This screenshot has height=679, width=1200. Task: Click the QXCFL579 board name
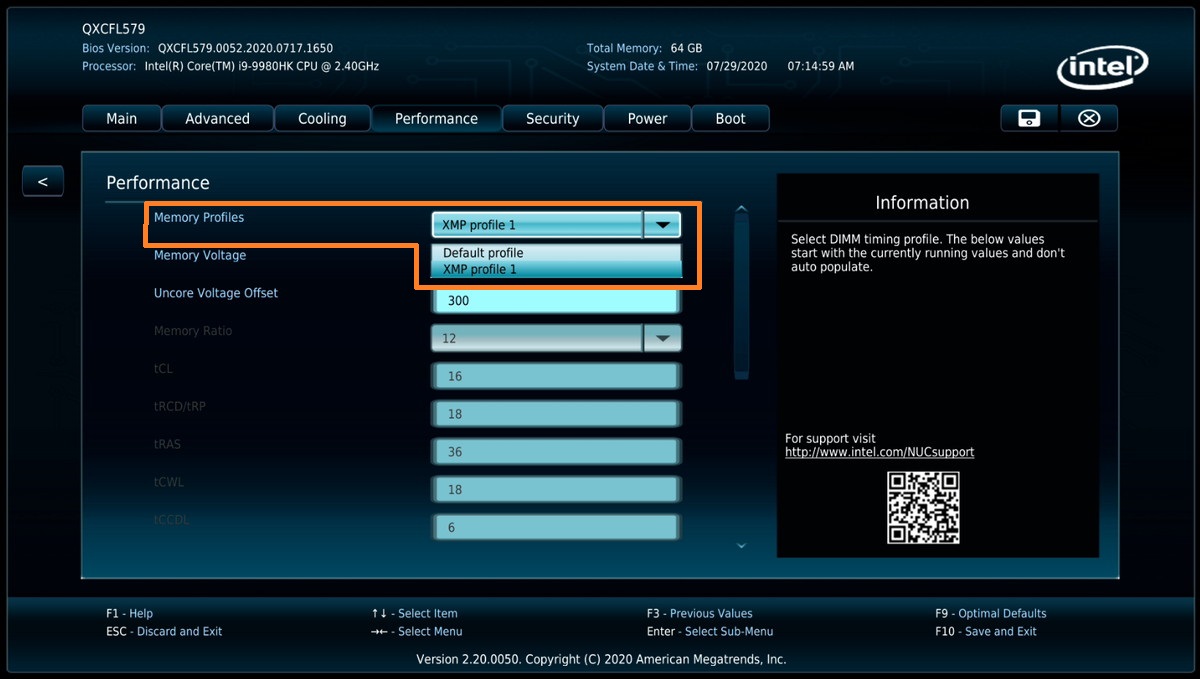(x=113, y=29)
